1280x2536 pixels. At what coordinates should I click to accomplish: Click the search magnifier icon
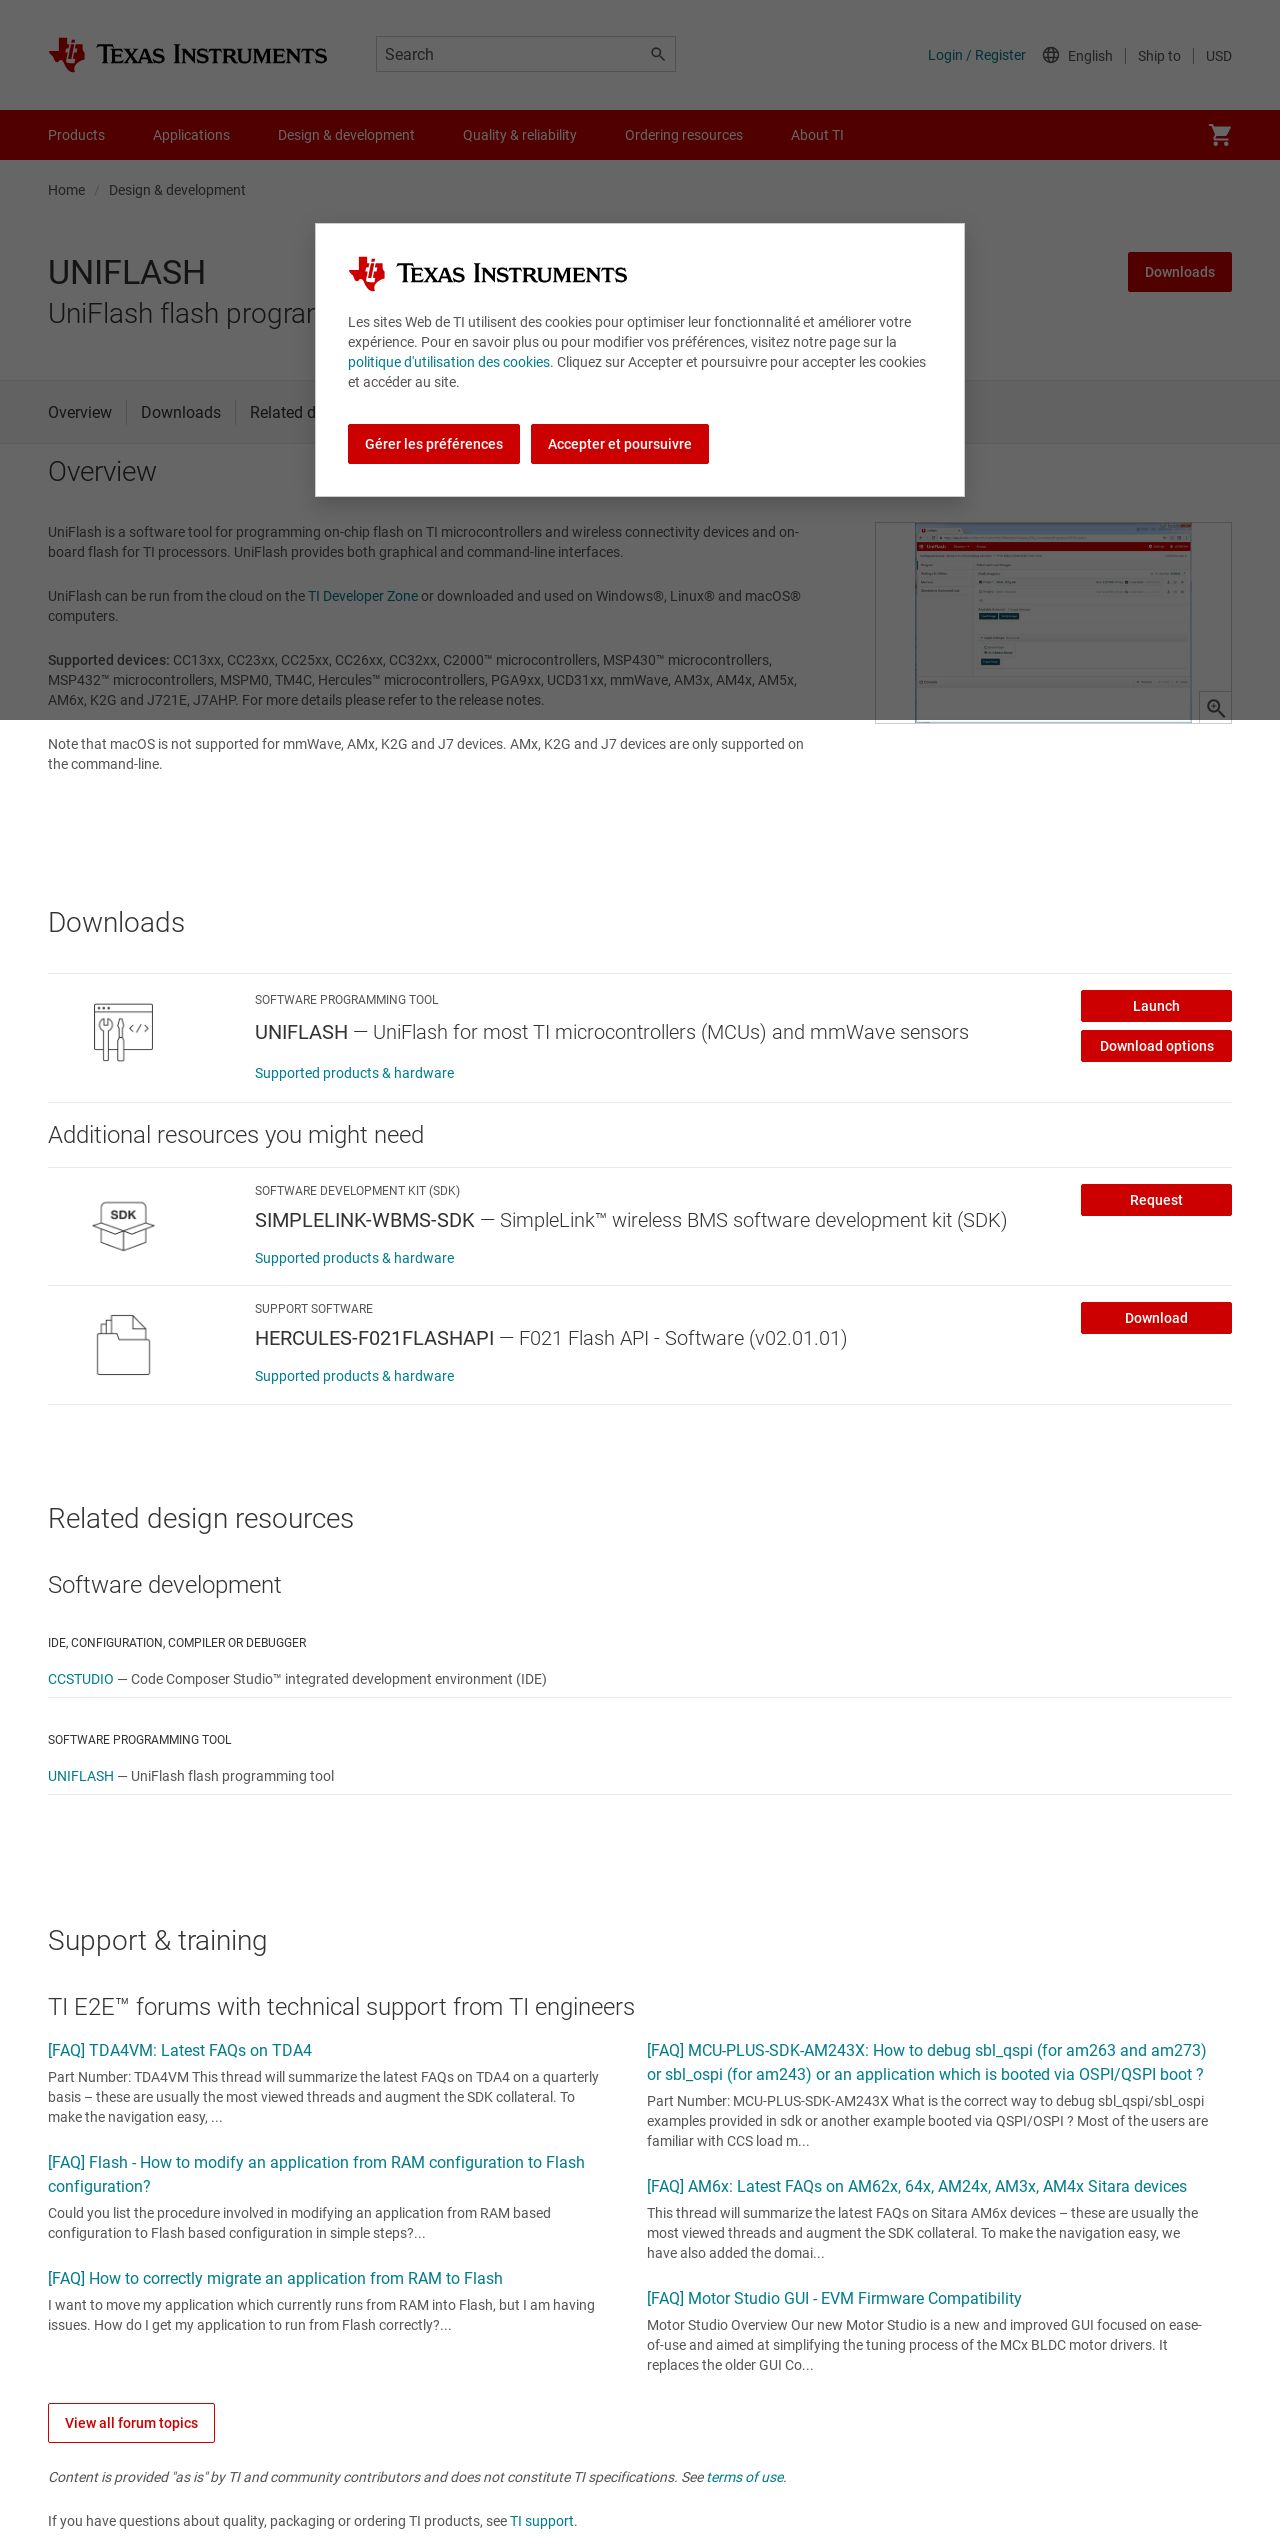click(x=657, y=54)
